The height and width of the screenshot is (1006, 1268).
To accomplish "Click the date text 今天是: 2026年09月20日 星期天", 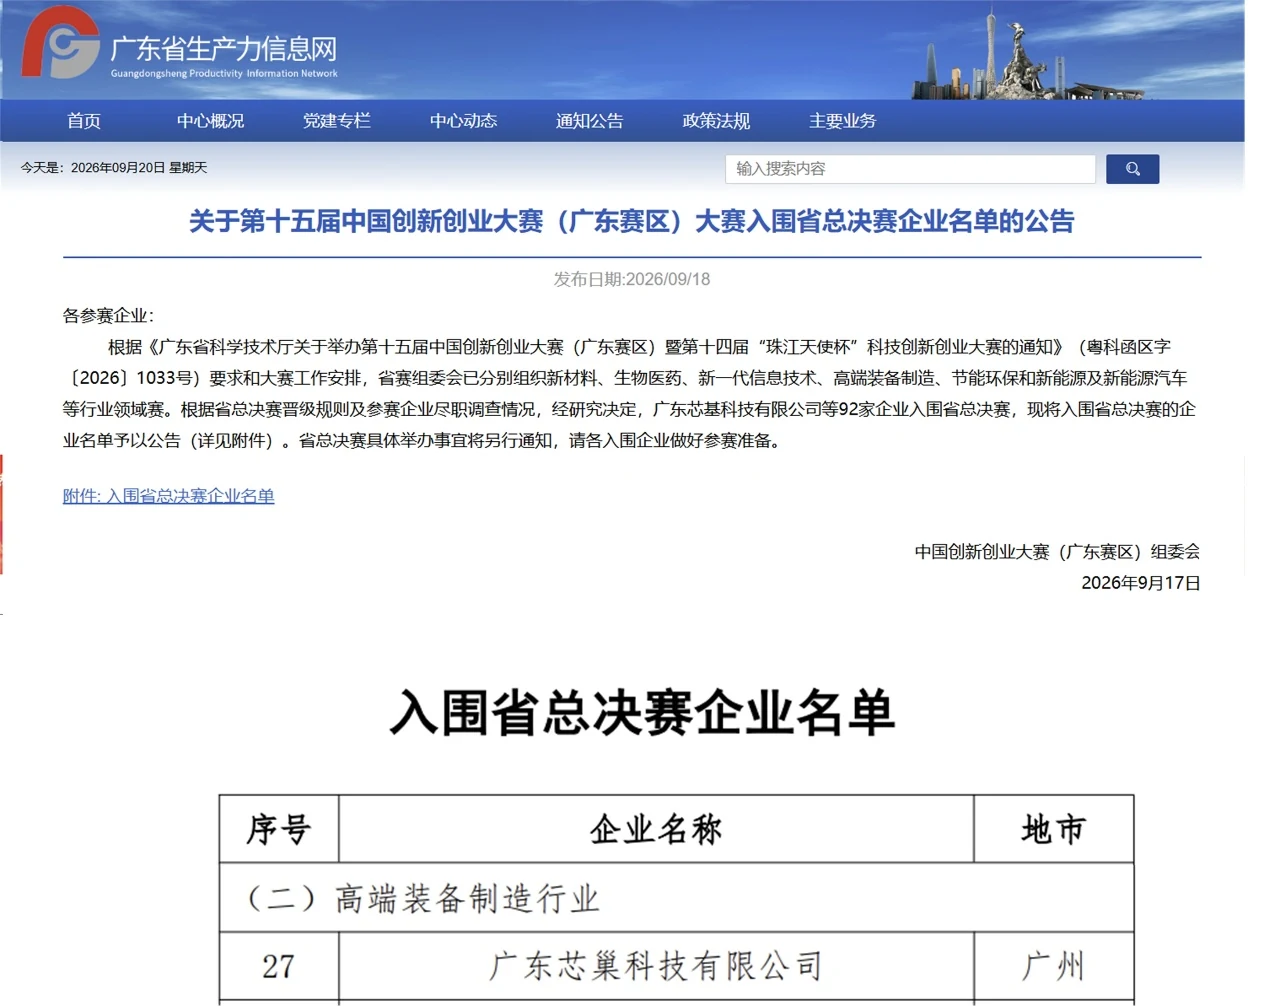I will 114,168.
